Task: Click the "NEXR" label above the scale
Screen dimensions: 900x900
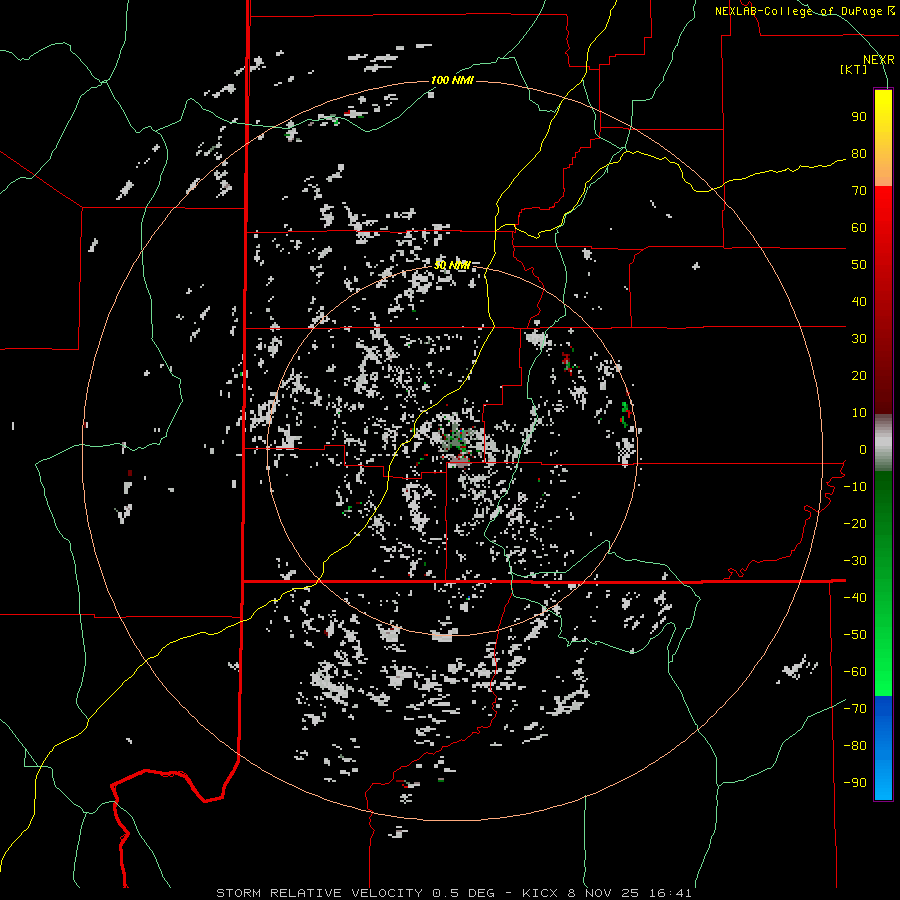Action: (x=879, y=60)
